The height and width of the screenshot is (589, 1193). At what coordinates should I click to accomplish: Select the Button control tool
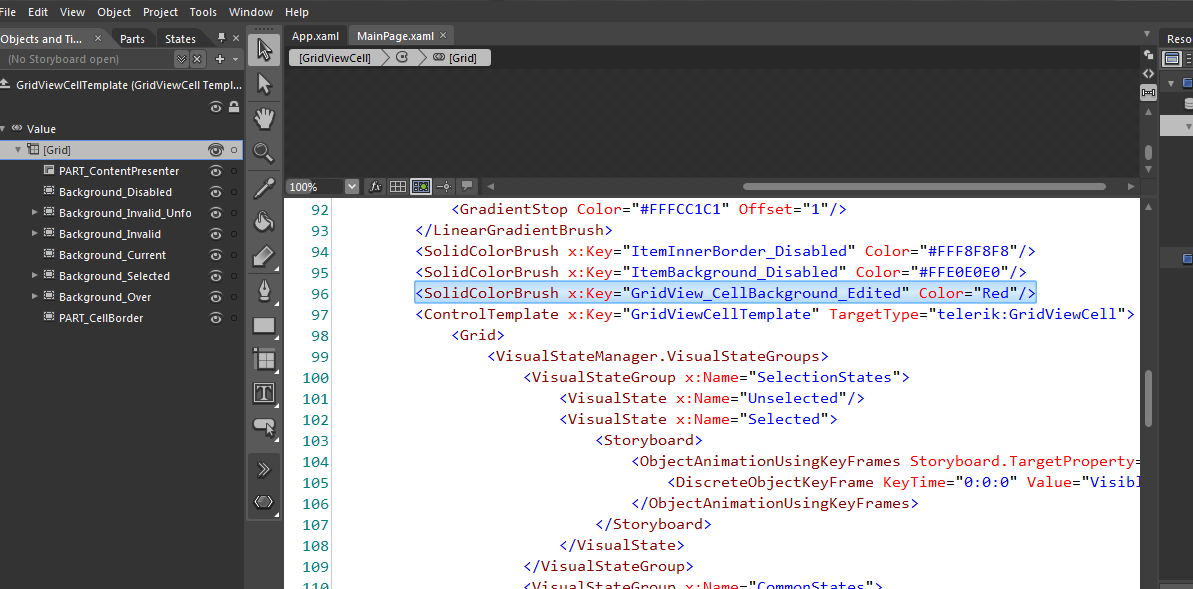tap(264, 428)
